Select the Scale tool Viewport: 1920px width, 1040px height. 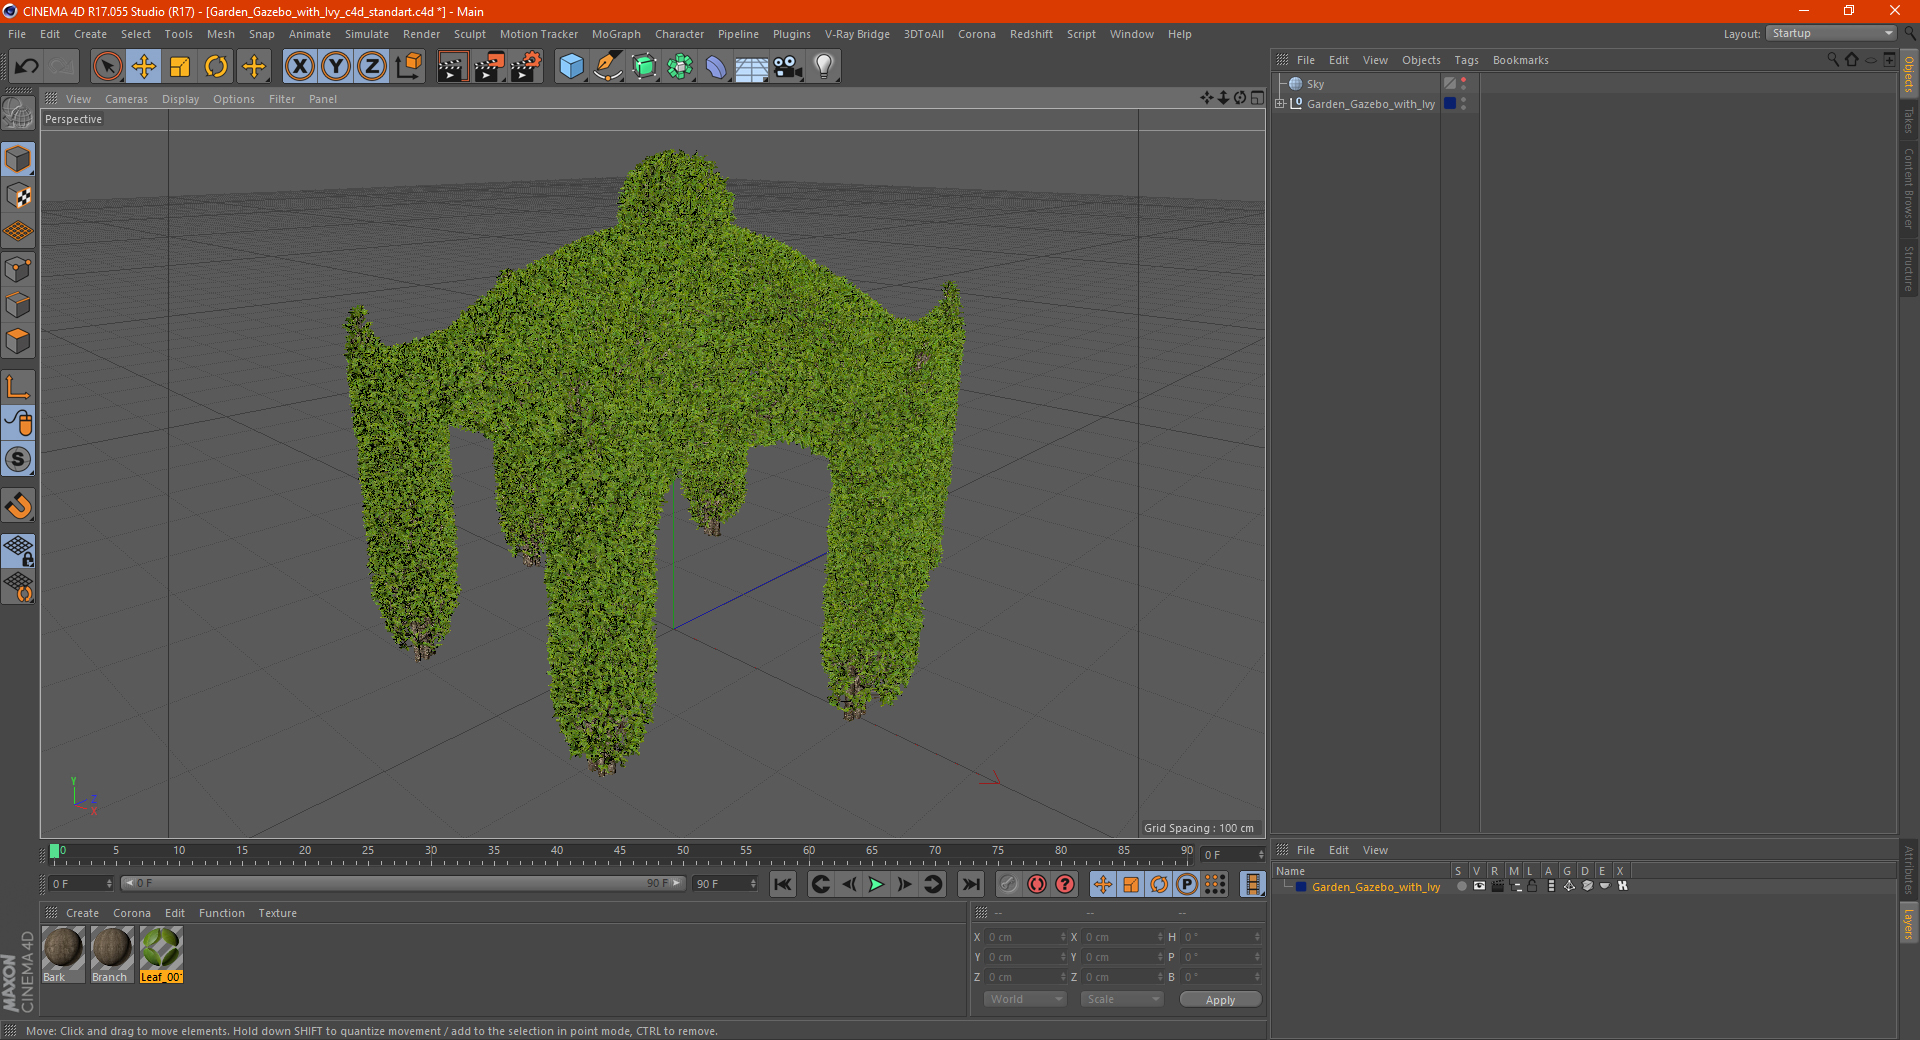coord(180,67)
